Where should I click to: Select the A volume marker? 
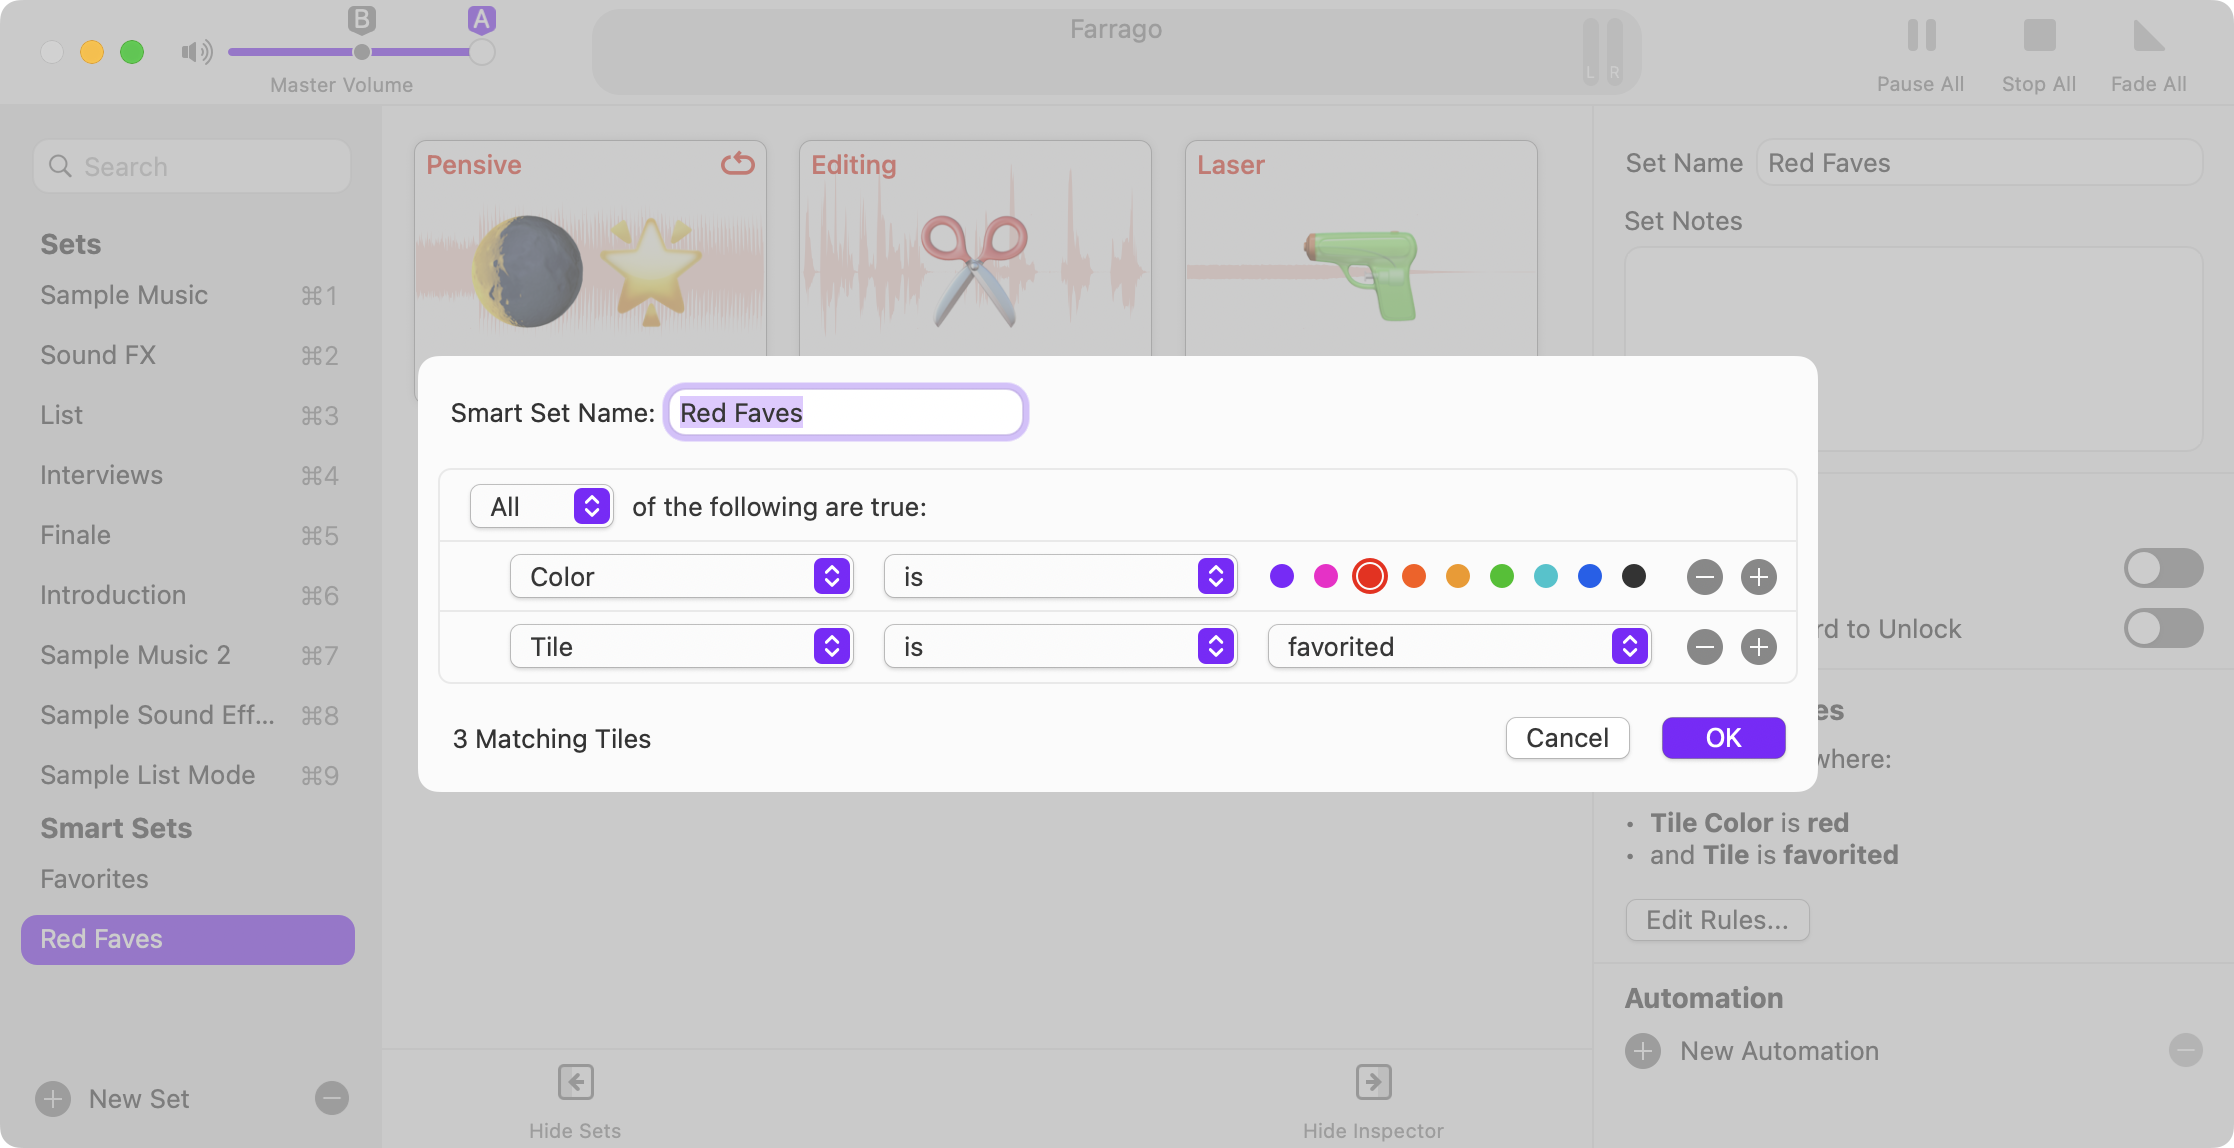point(481,19)
